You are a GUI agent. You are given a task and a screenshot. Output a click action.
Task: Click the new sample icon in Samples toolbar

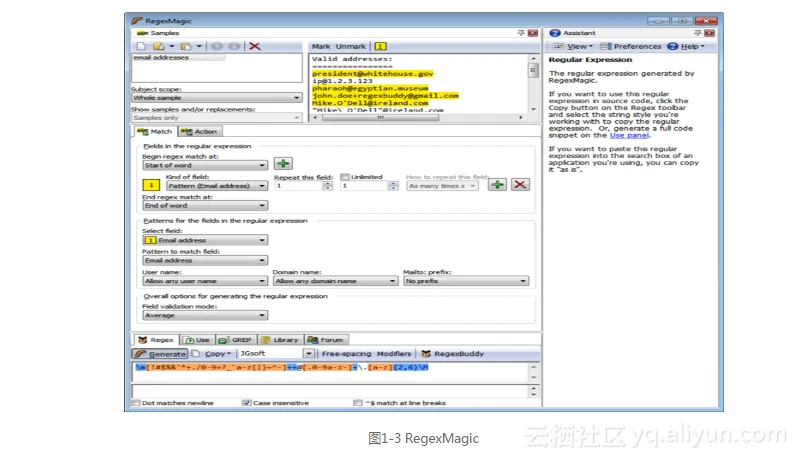click(141, 46)
